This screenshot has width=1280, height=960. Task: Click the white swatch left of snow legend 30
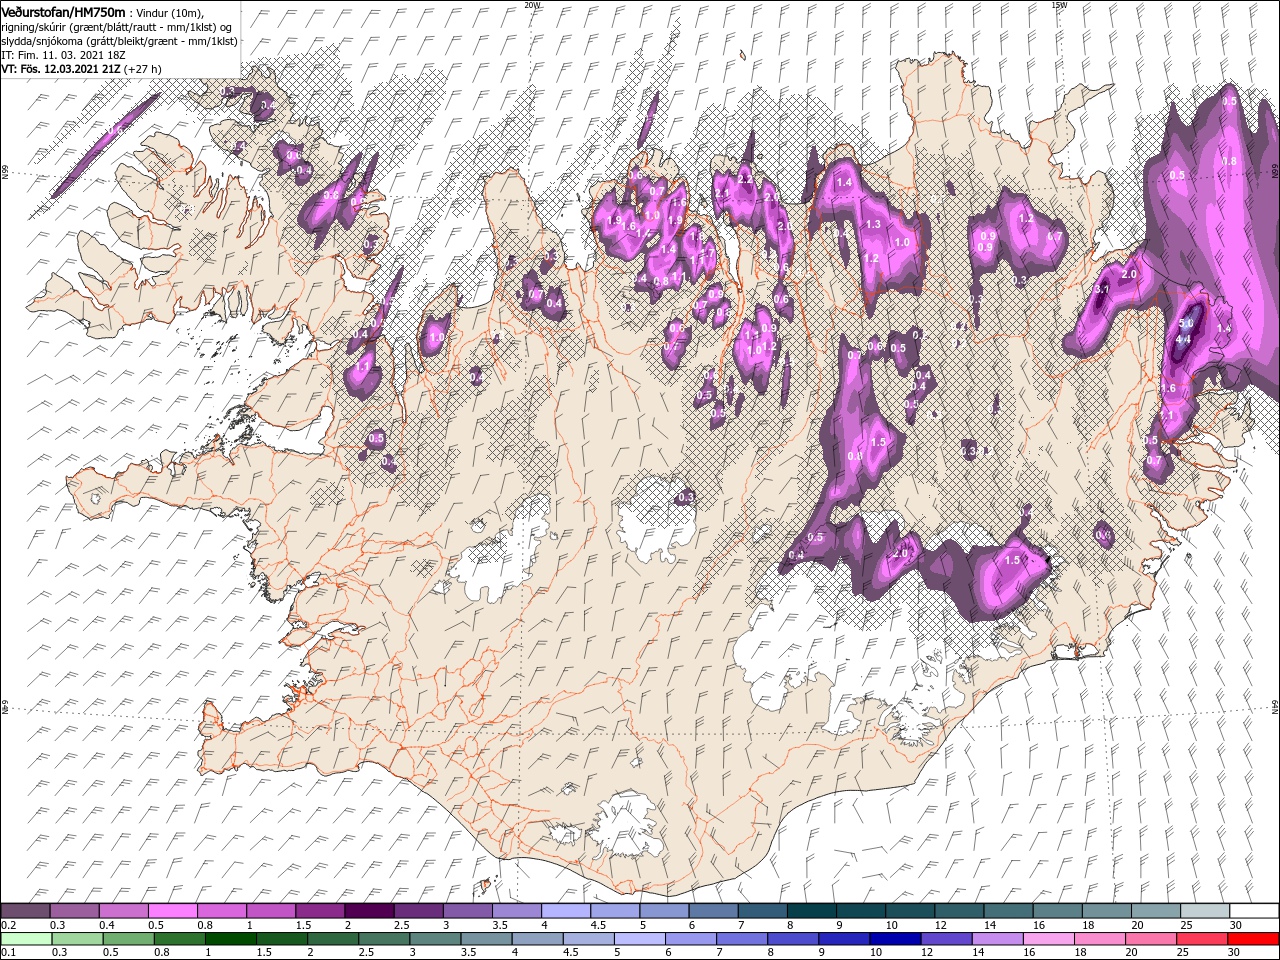tap(1255, 911)
